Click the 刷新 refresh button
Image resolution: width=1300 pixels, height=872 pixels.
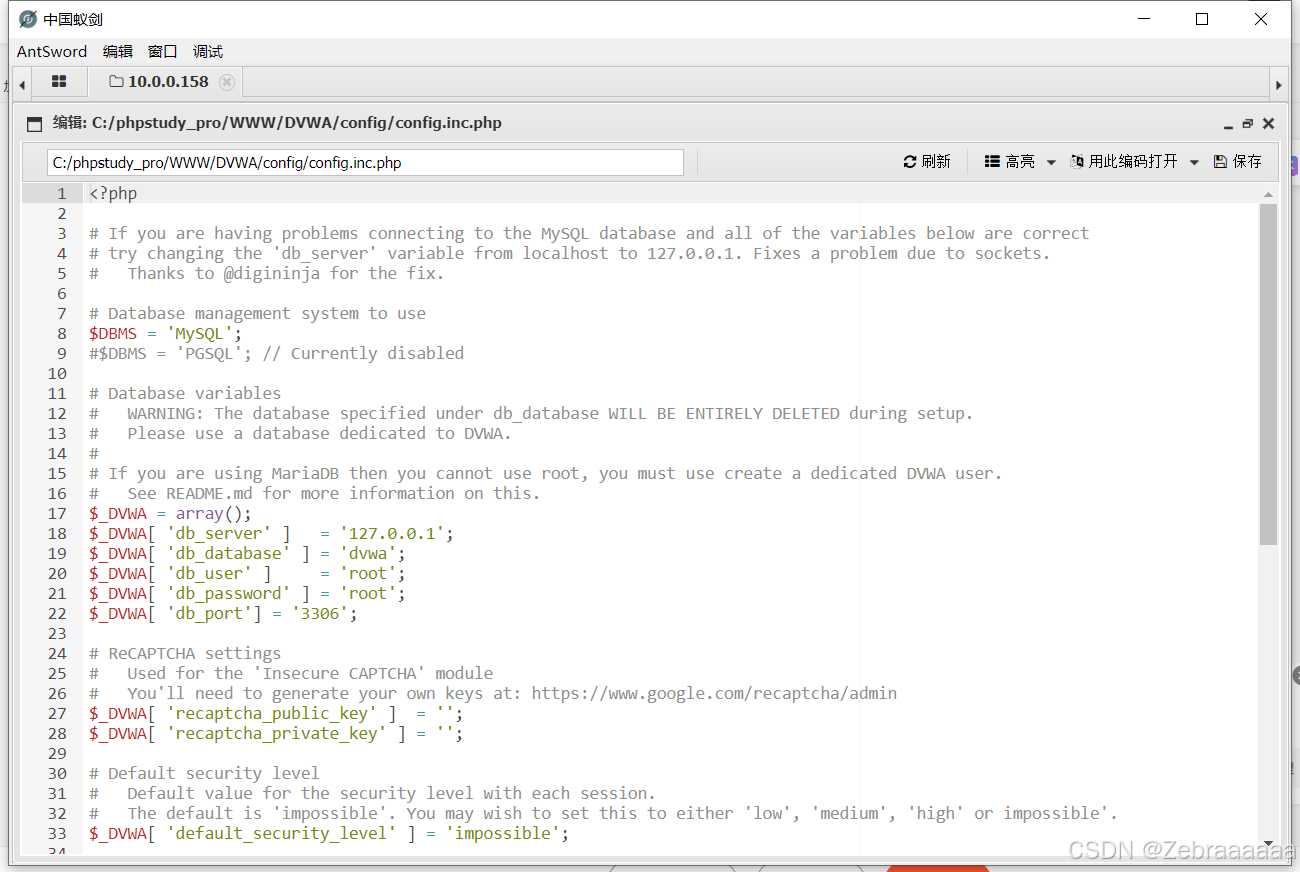927,162
